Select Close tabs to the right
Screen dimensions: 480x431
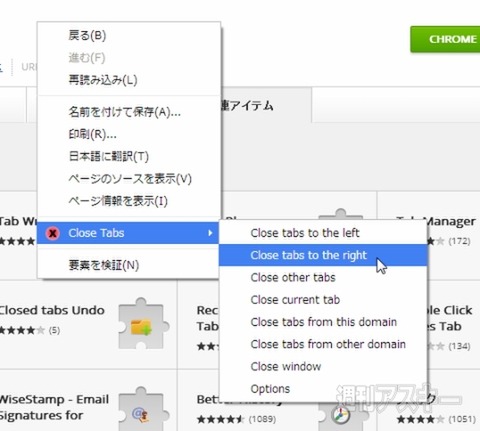tap(323, 255)
